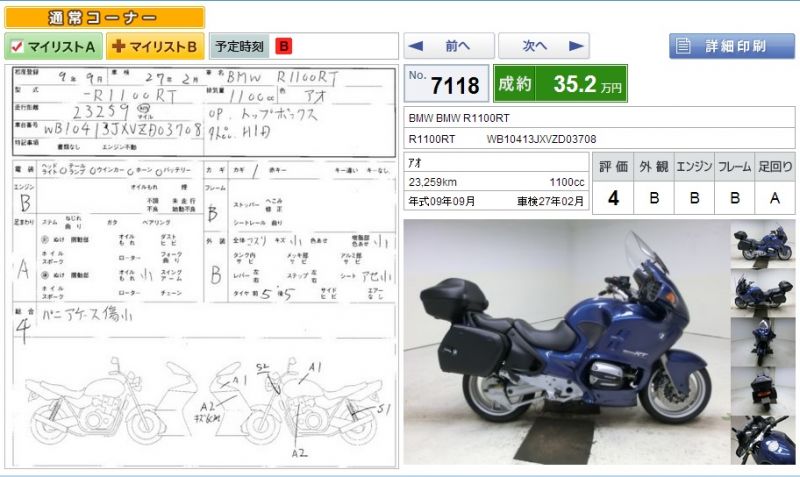Open the main motorcycle photo

pos(566,342)
